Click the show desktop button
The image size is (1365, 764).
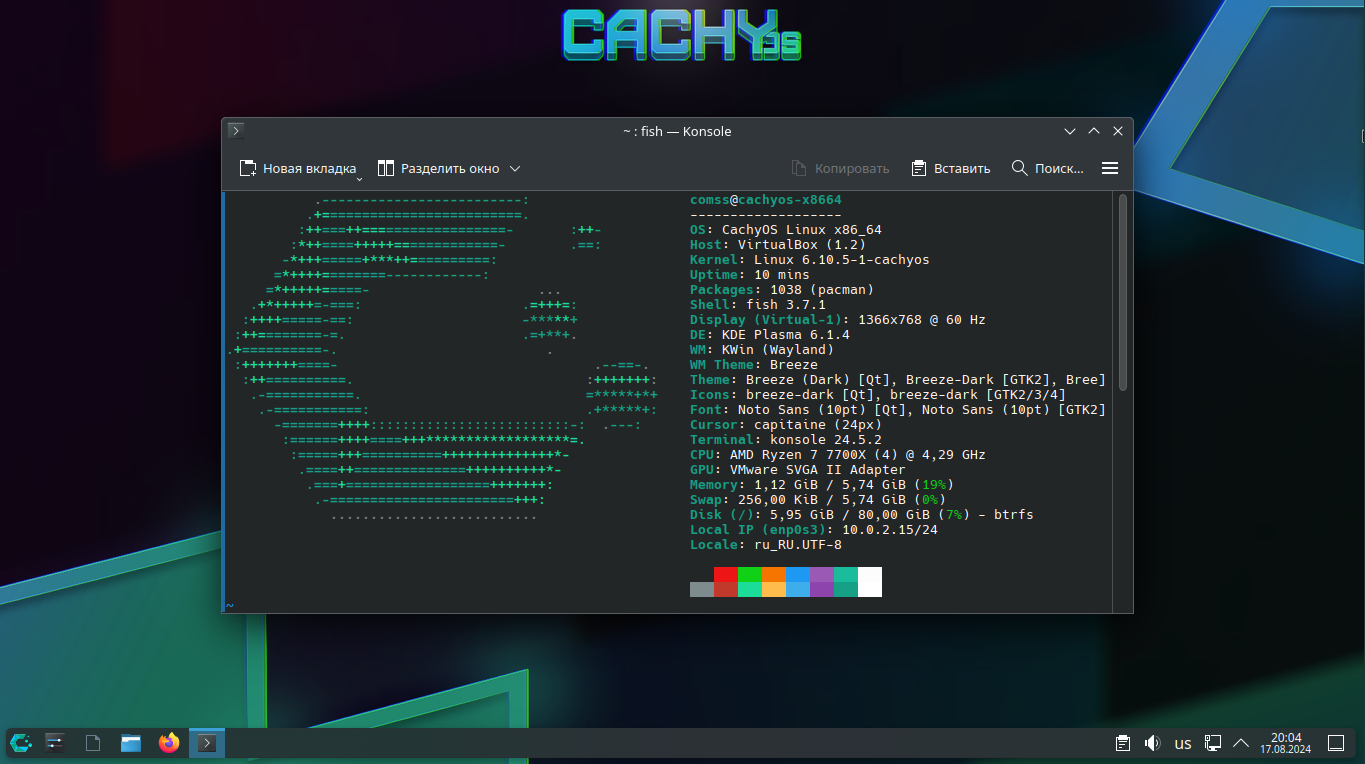tap(1336, 743)
